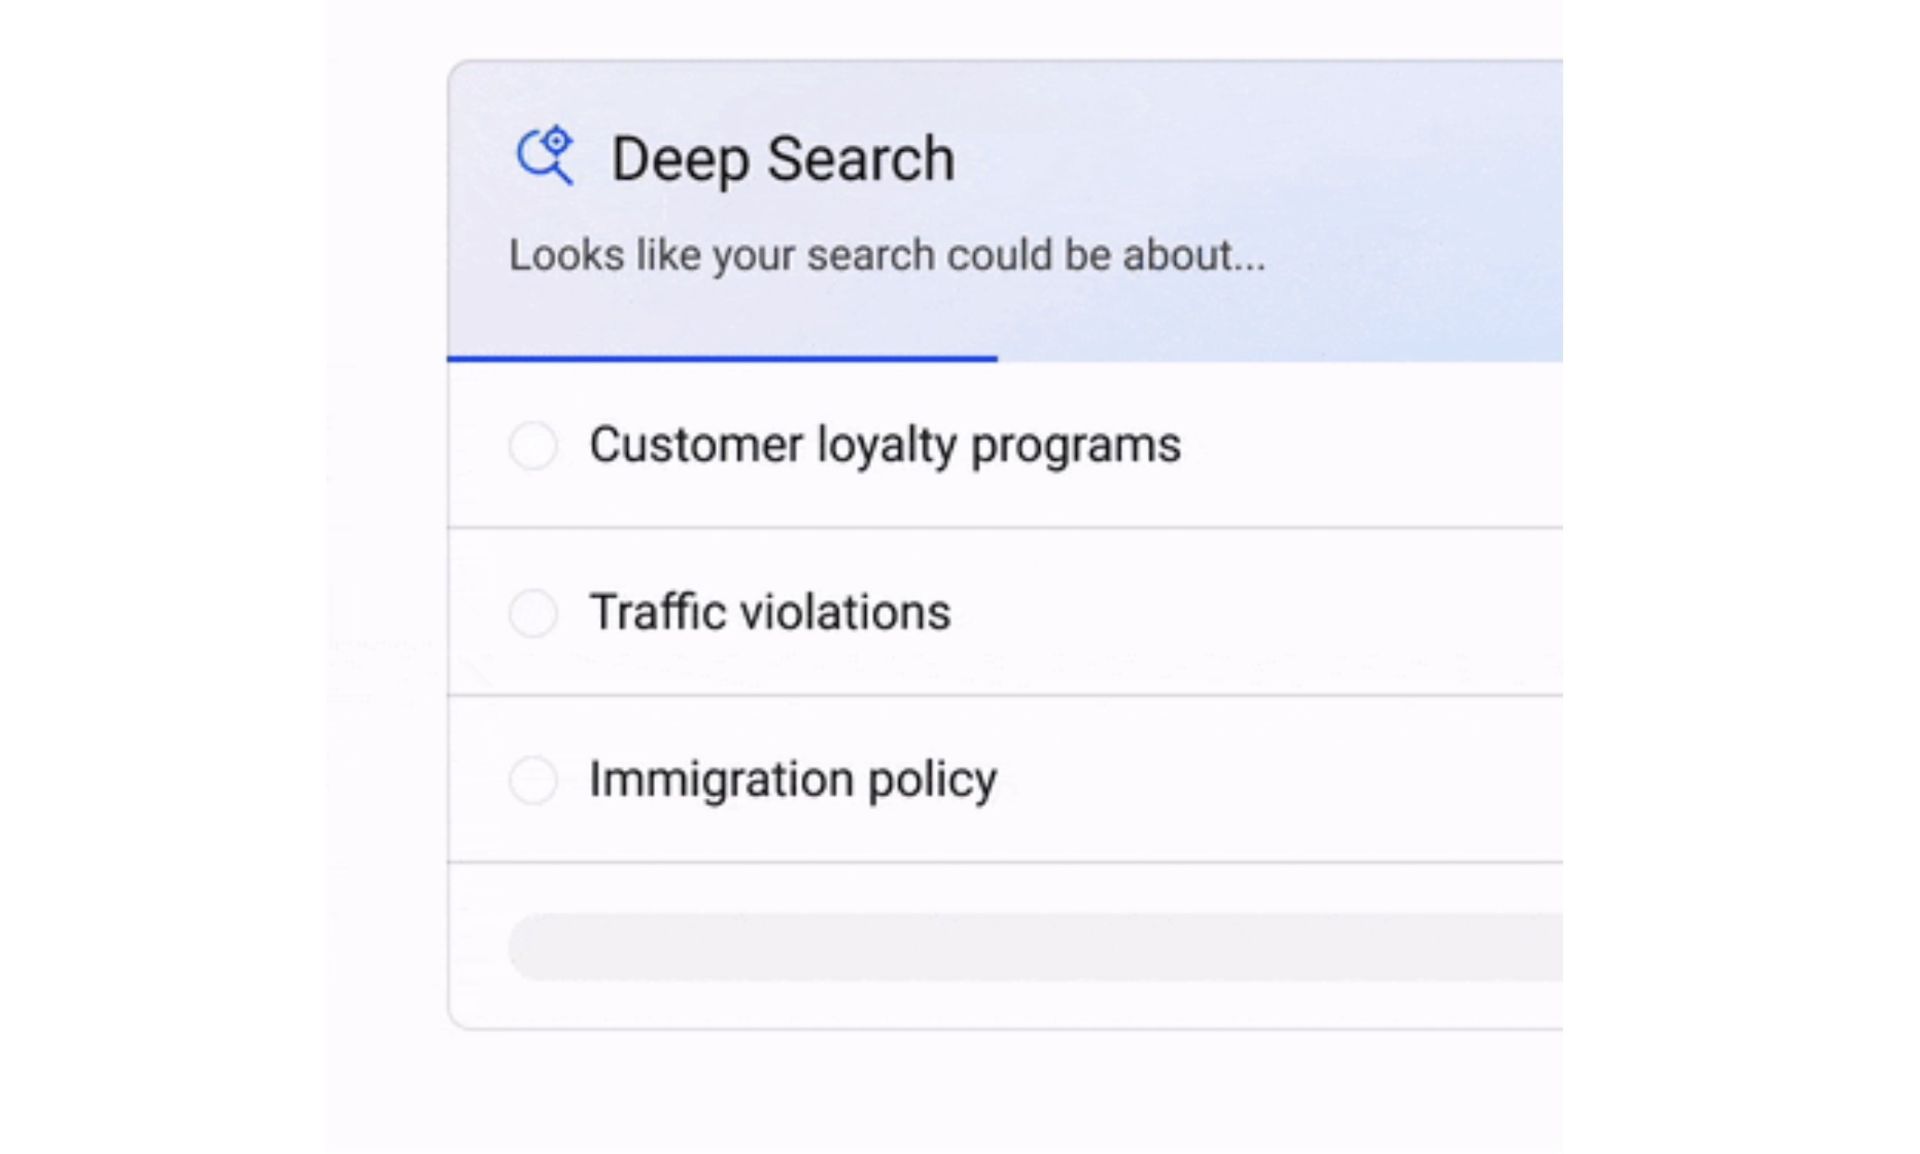Viewport: 1920px width, 1154px height.
Task: Click the word "programs" in the first option
Action: (1075, 445)
